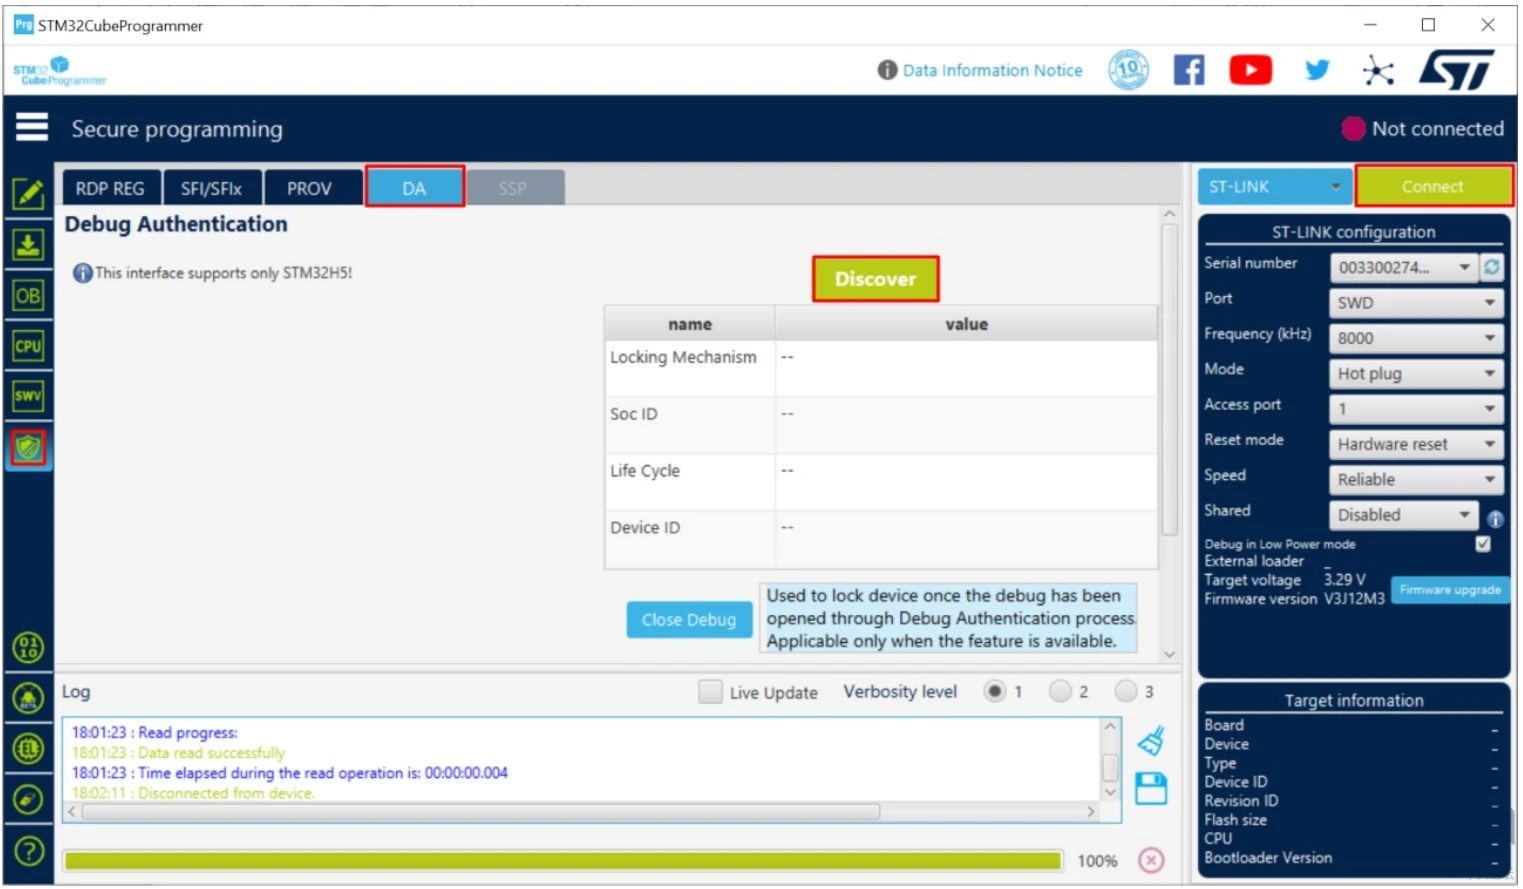Open the Speed Reliable dropdown
1523x889 pixels.
[1416, 479]
